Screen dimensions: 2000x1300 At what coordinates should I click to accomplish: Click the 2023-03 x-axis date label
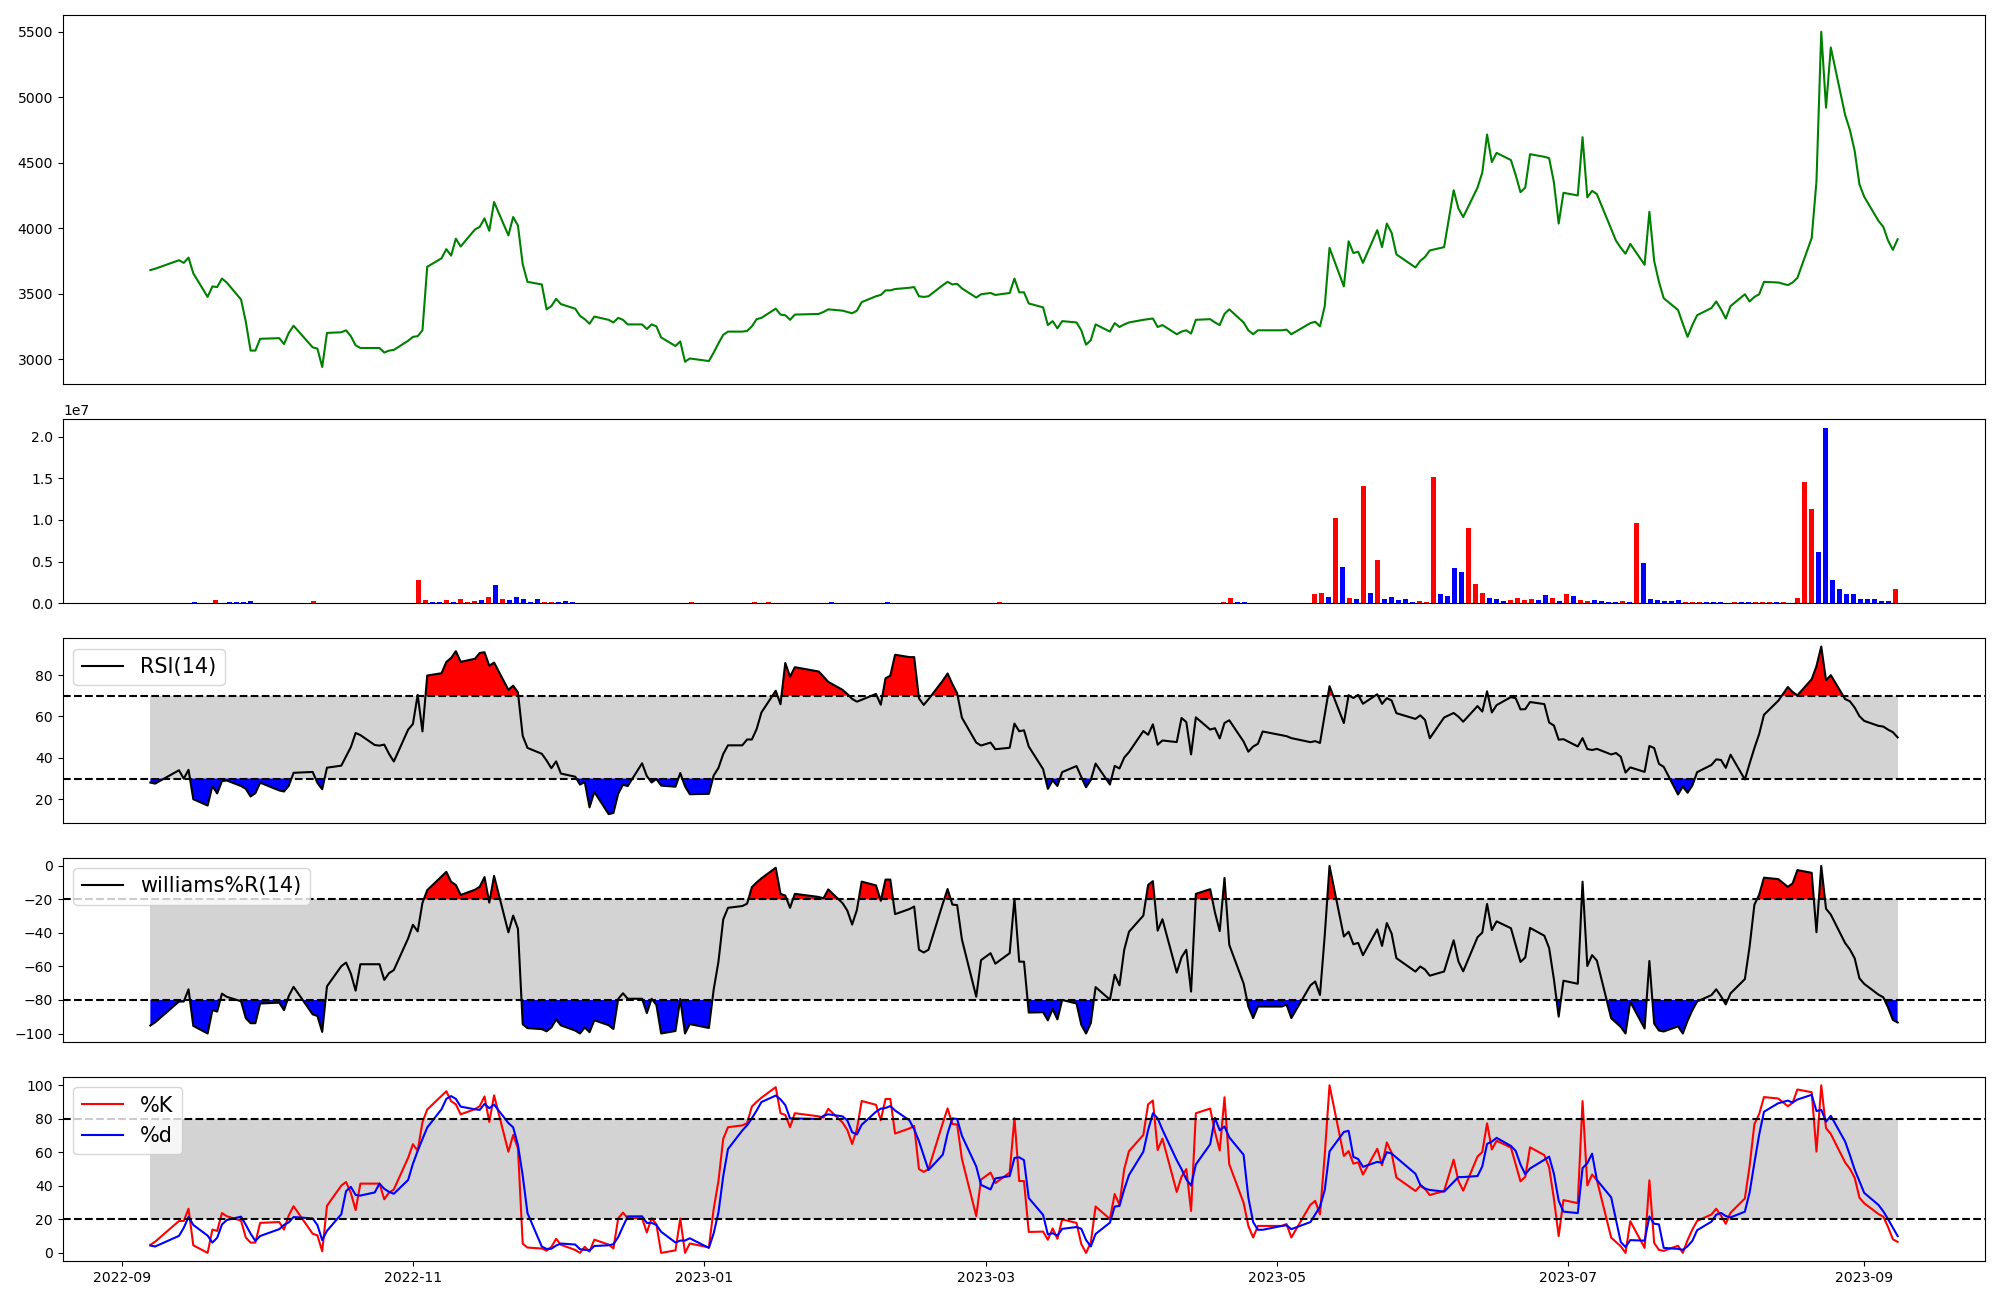[986, 1277]
